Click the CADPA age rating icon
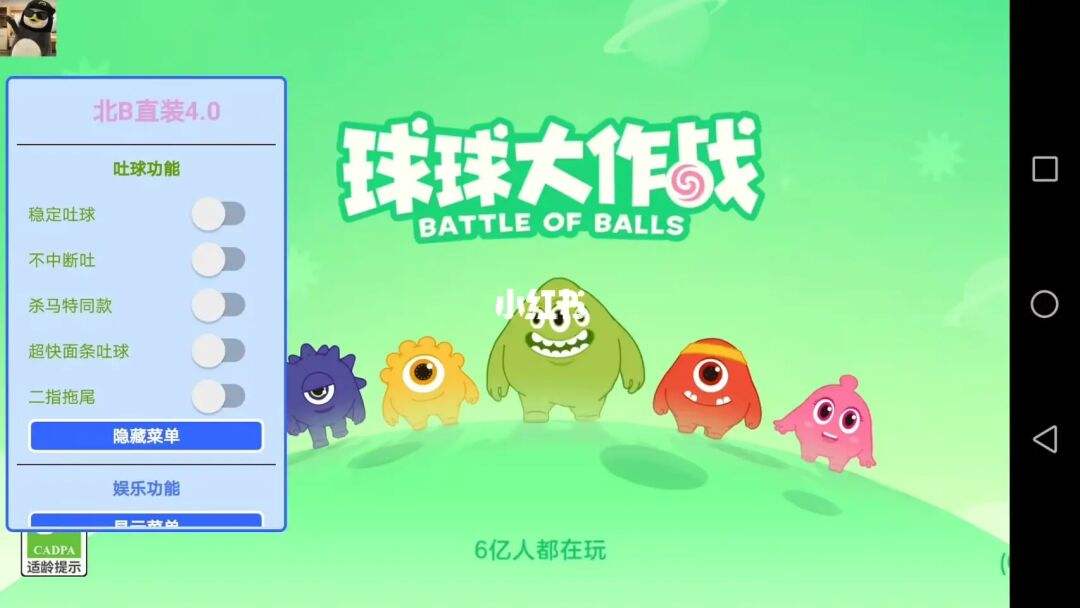The image size is (1080, 608). coord(54,554)
